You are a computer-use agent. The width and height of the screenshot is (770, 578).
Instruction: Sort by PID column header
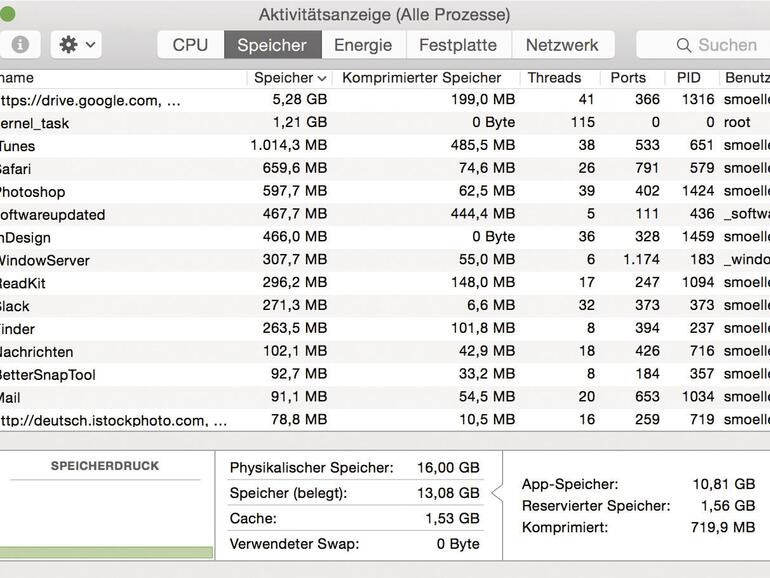point(688,77)
